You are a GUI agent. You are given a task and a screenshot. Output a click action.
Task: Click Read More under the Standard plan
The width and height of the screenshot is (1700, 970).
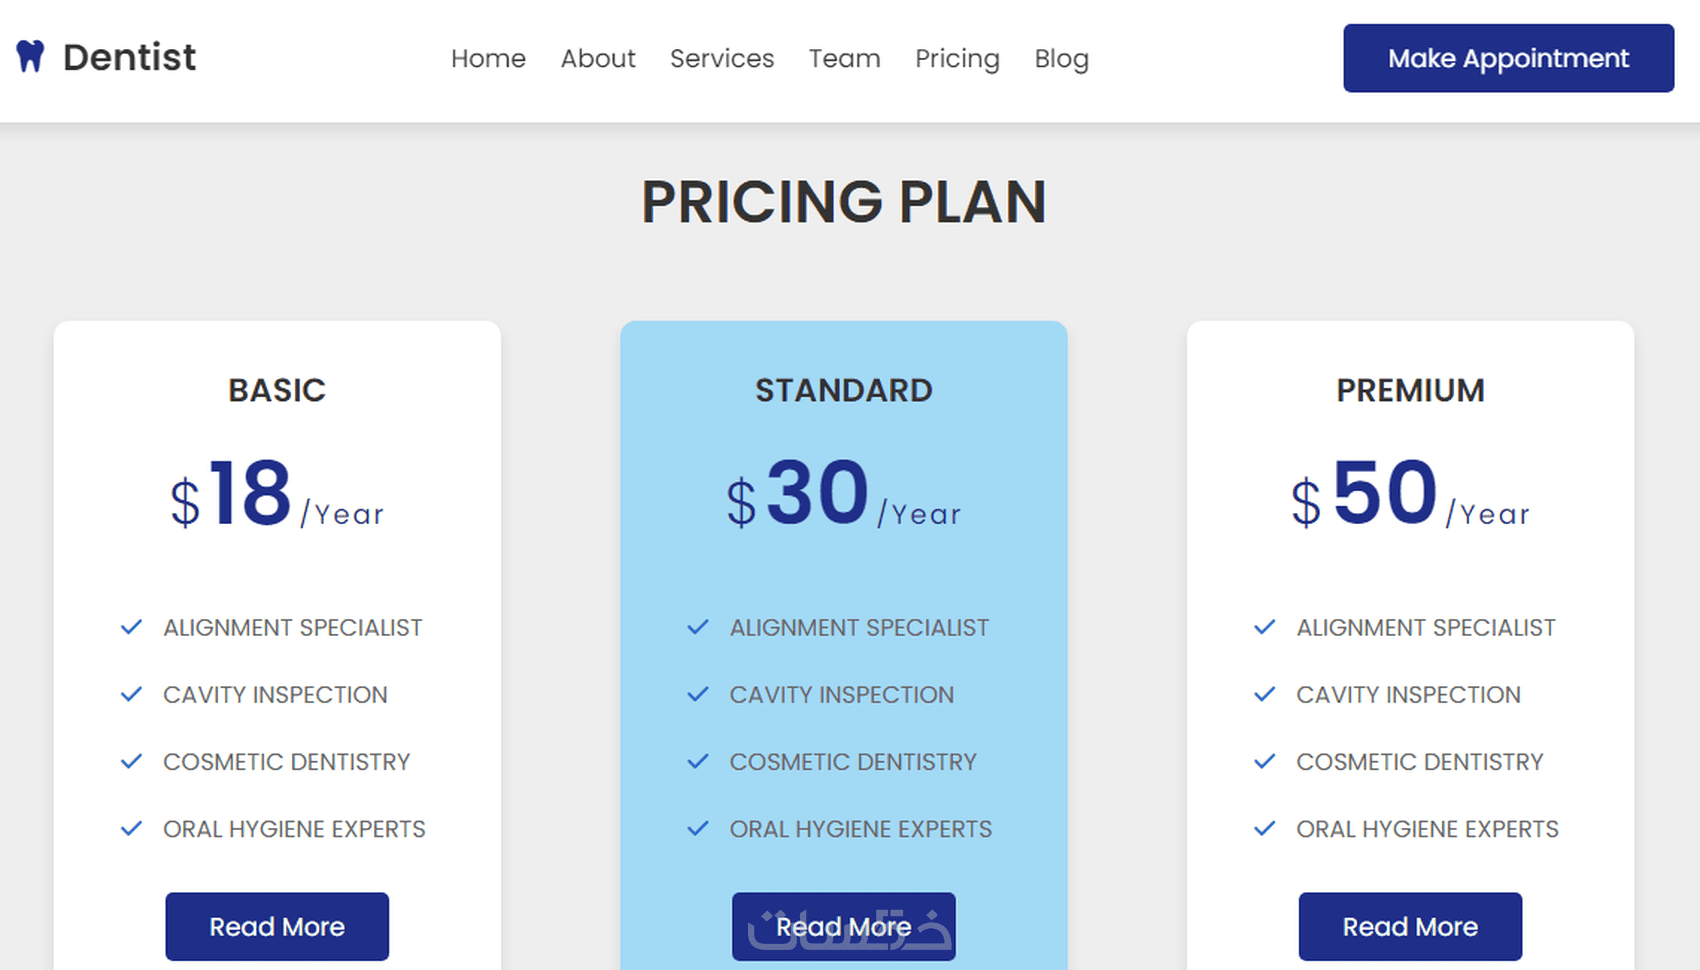tap(844, 927)
